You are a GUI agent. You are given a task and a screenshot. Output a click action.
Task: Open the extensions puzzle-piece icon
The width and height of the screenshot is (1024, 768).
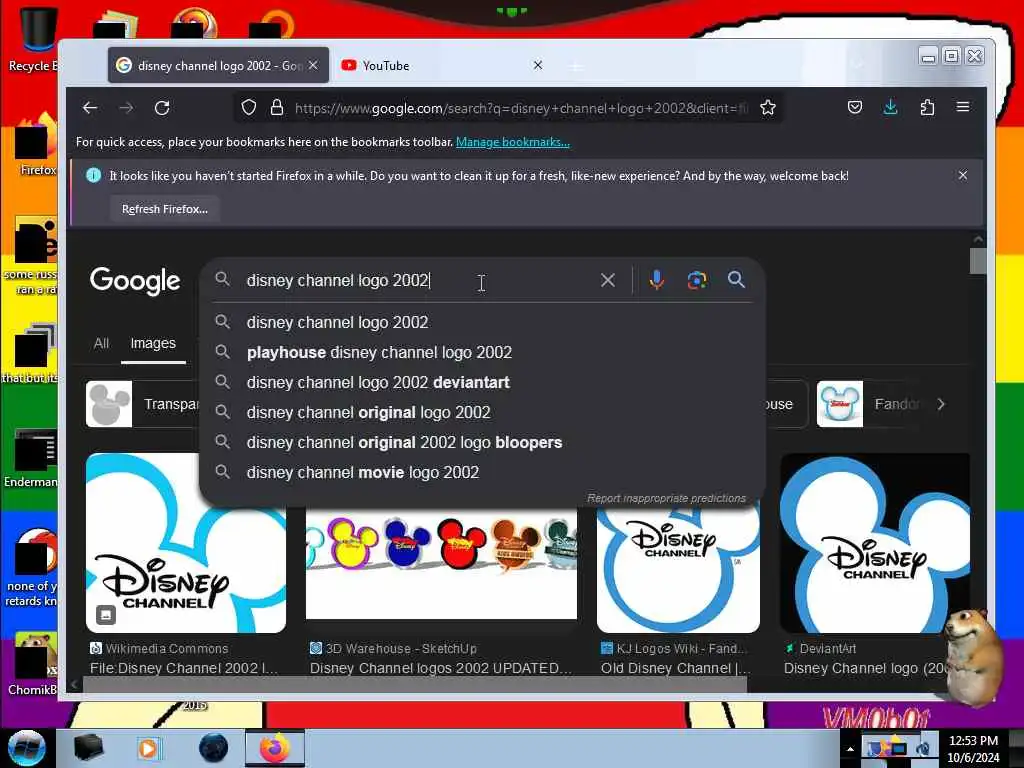pyautogui.click(x=927, y=107)
